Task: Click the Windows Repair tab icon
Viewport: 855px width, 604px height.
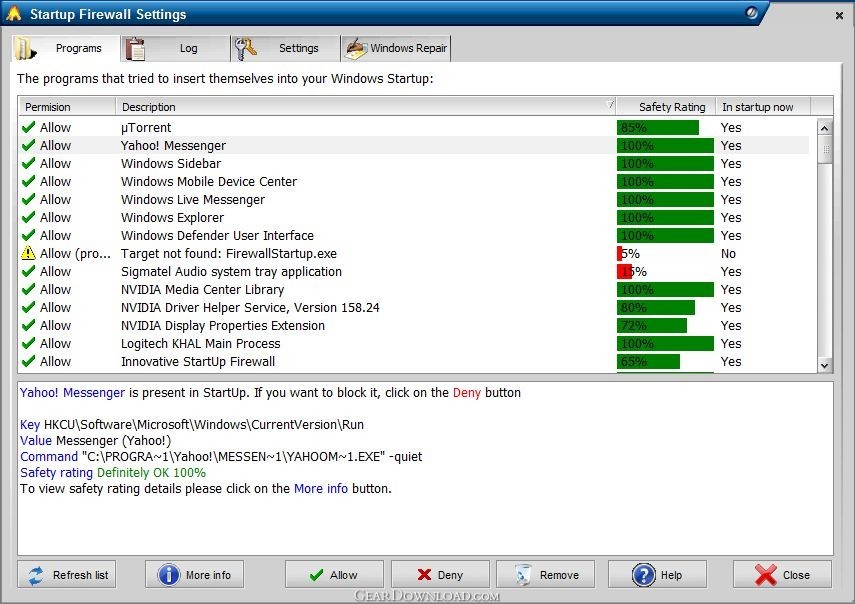Action: click(x=356, y=49)
